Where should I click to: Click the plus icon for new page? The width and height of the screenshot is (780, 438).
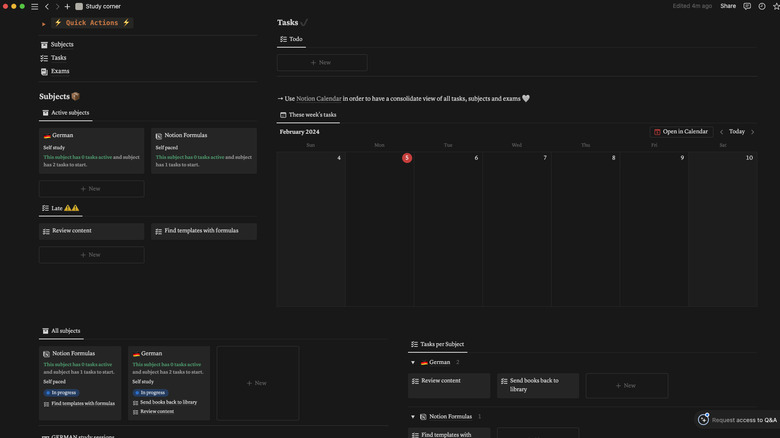coord(67,6)
